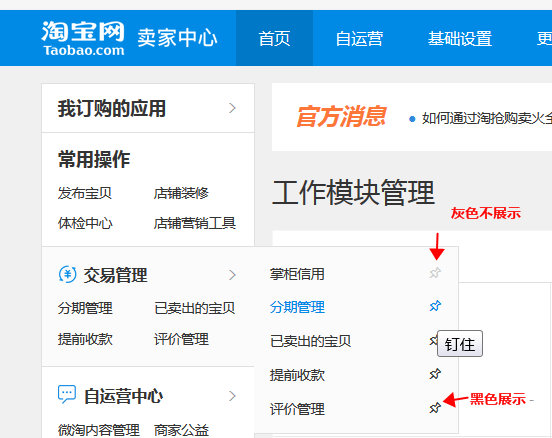The height and width of the screenshot is (438, 552).
Task: Toggle the blue pin for 分期管理
Action: coord(435,306)
